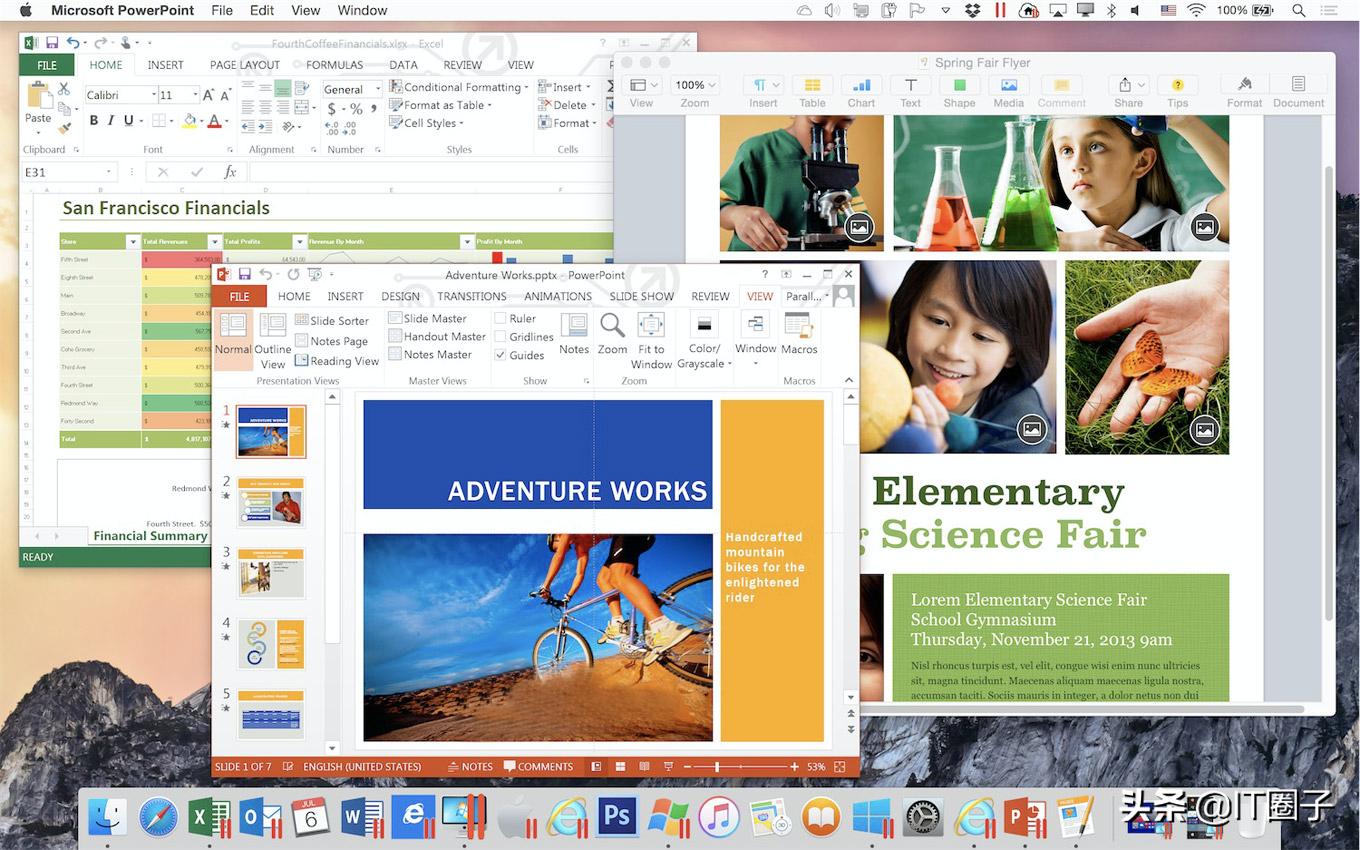This screenshot has width=1360, height=850.
Task: Insert a Table in the Spring Fair Flyer
Action: click(811, 92)
